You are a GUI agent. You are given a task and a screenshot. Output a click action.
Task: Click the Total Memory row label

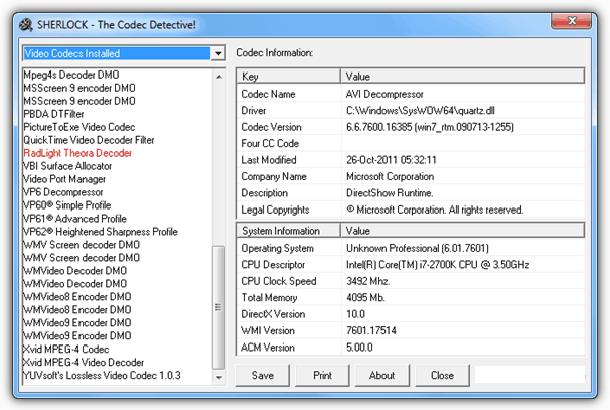tap(269, 298)
